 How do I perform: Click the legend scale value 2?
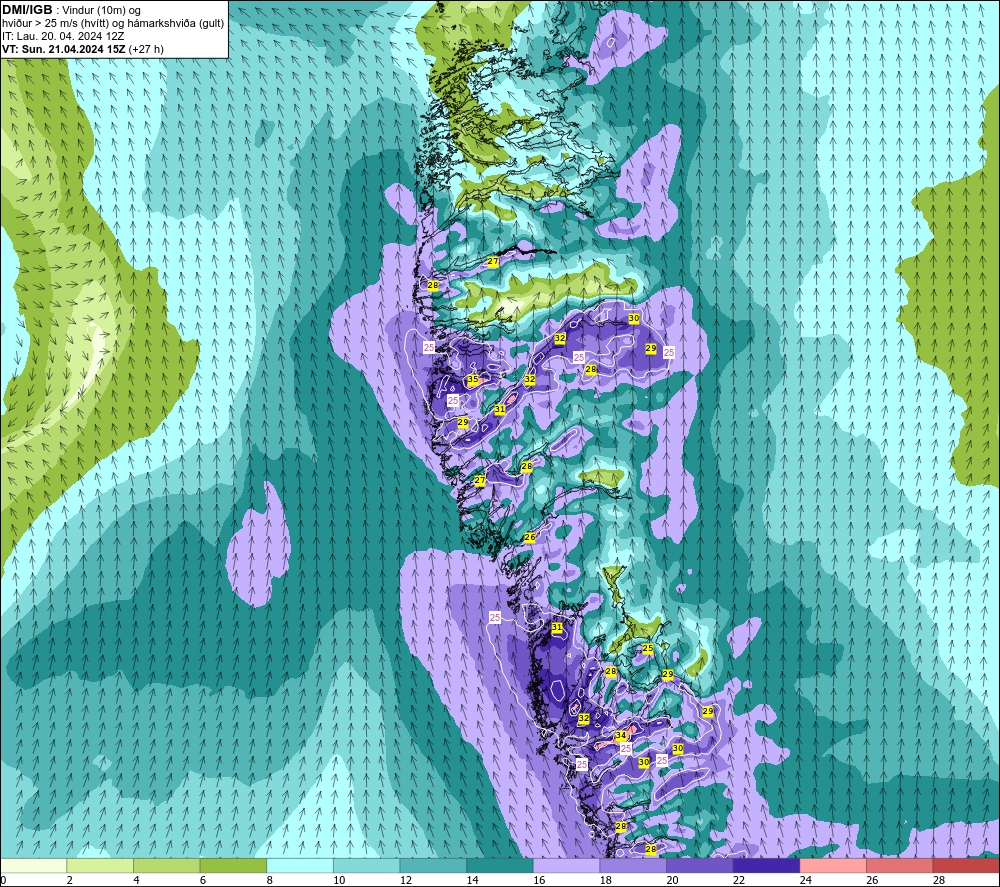pyautogui.click(x=70, y=880)
